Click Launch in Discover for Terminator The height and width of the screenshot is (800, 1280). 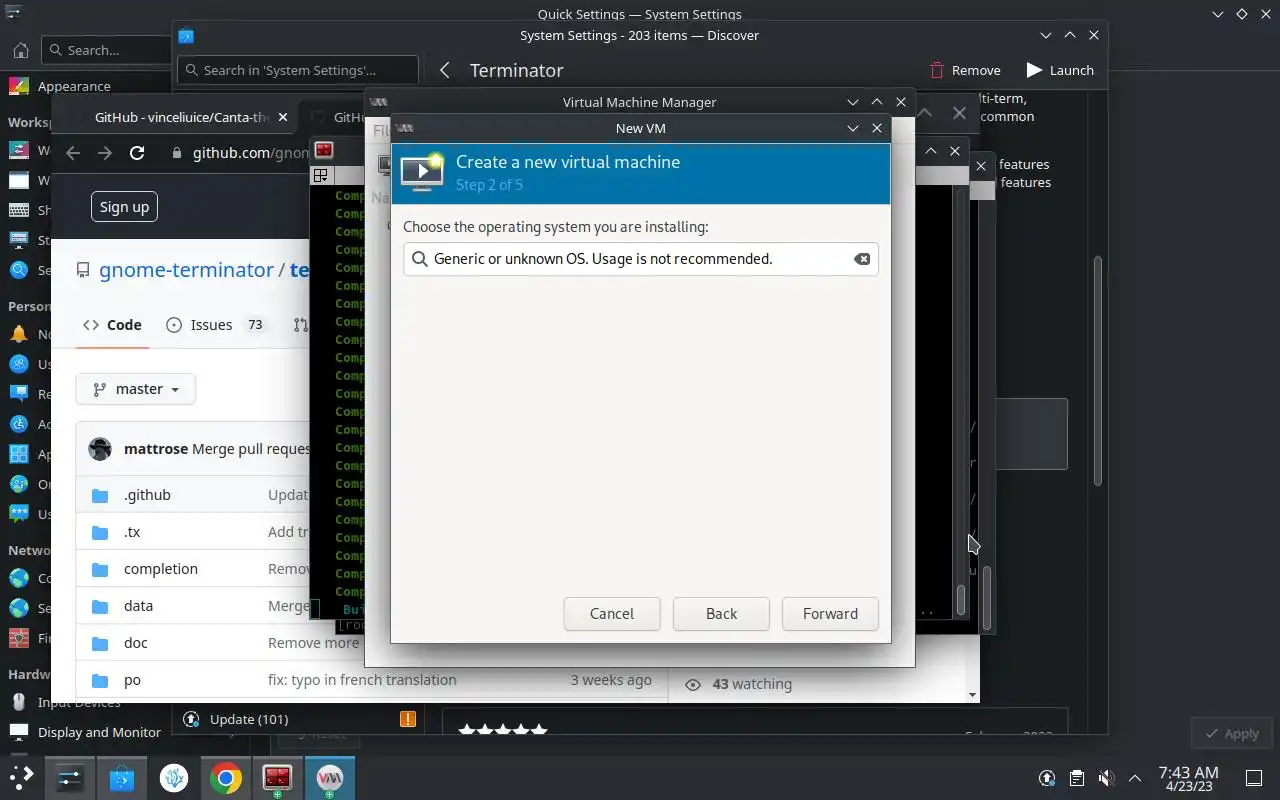(x=1060, y=70)
